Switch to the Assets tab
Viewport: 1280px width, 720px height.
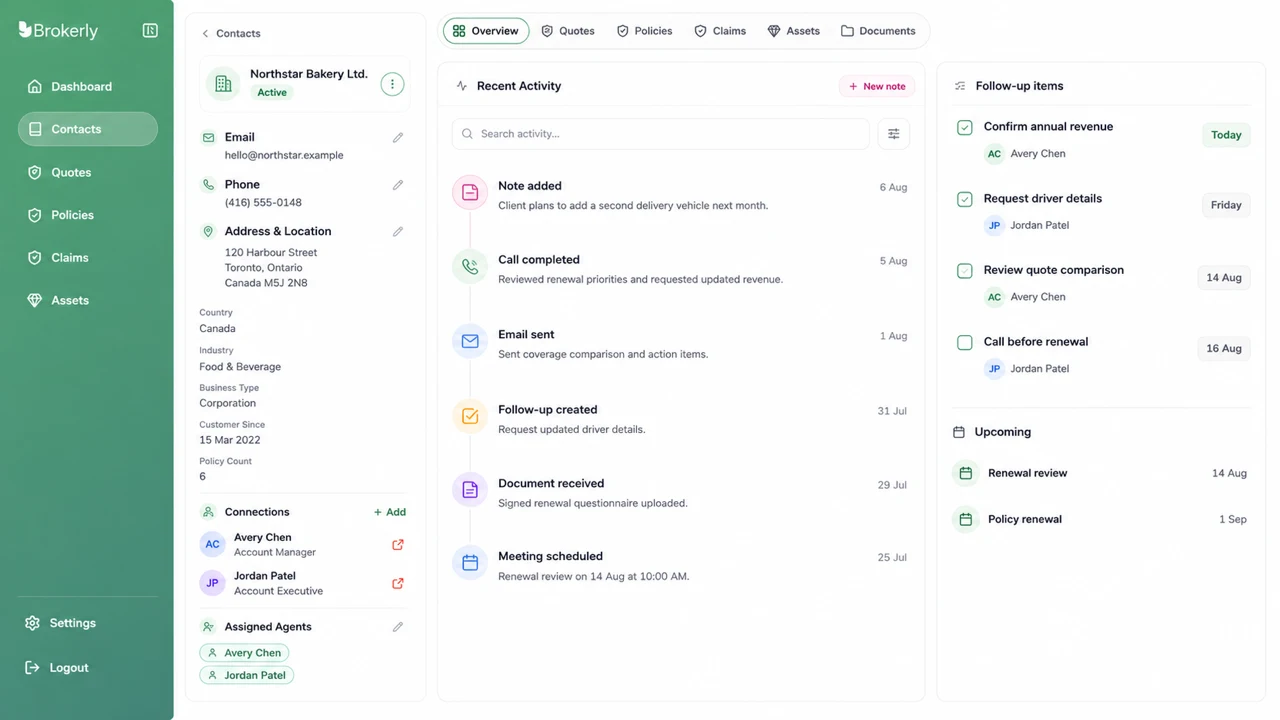pyautogui.click(x=794, y=31)
